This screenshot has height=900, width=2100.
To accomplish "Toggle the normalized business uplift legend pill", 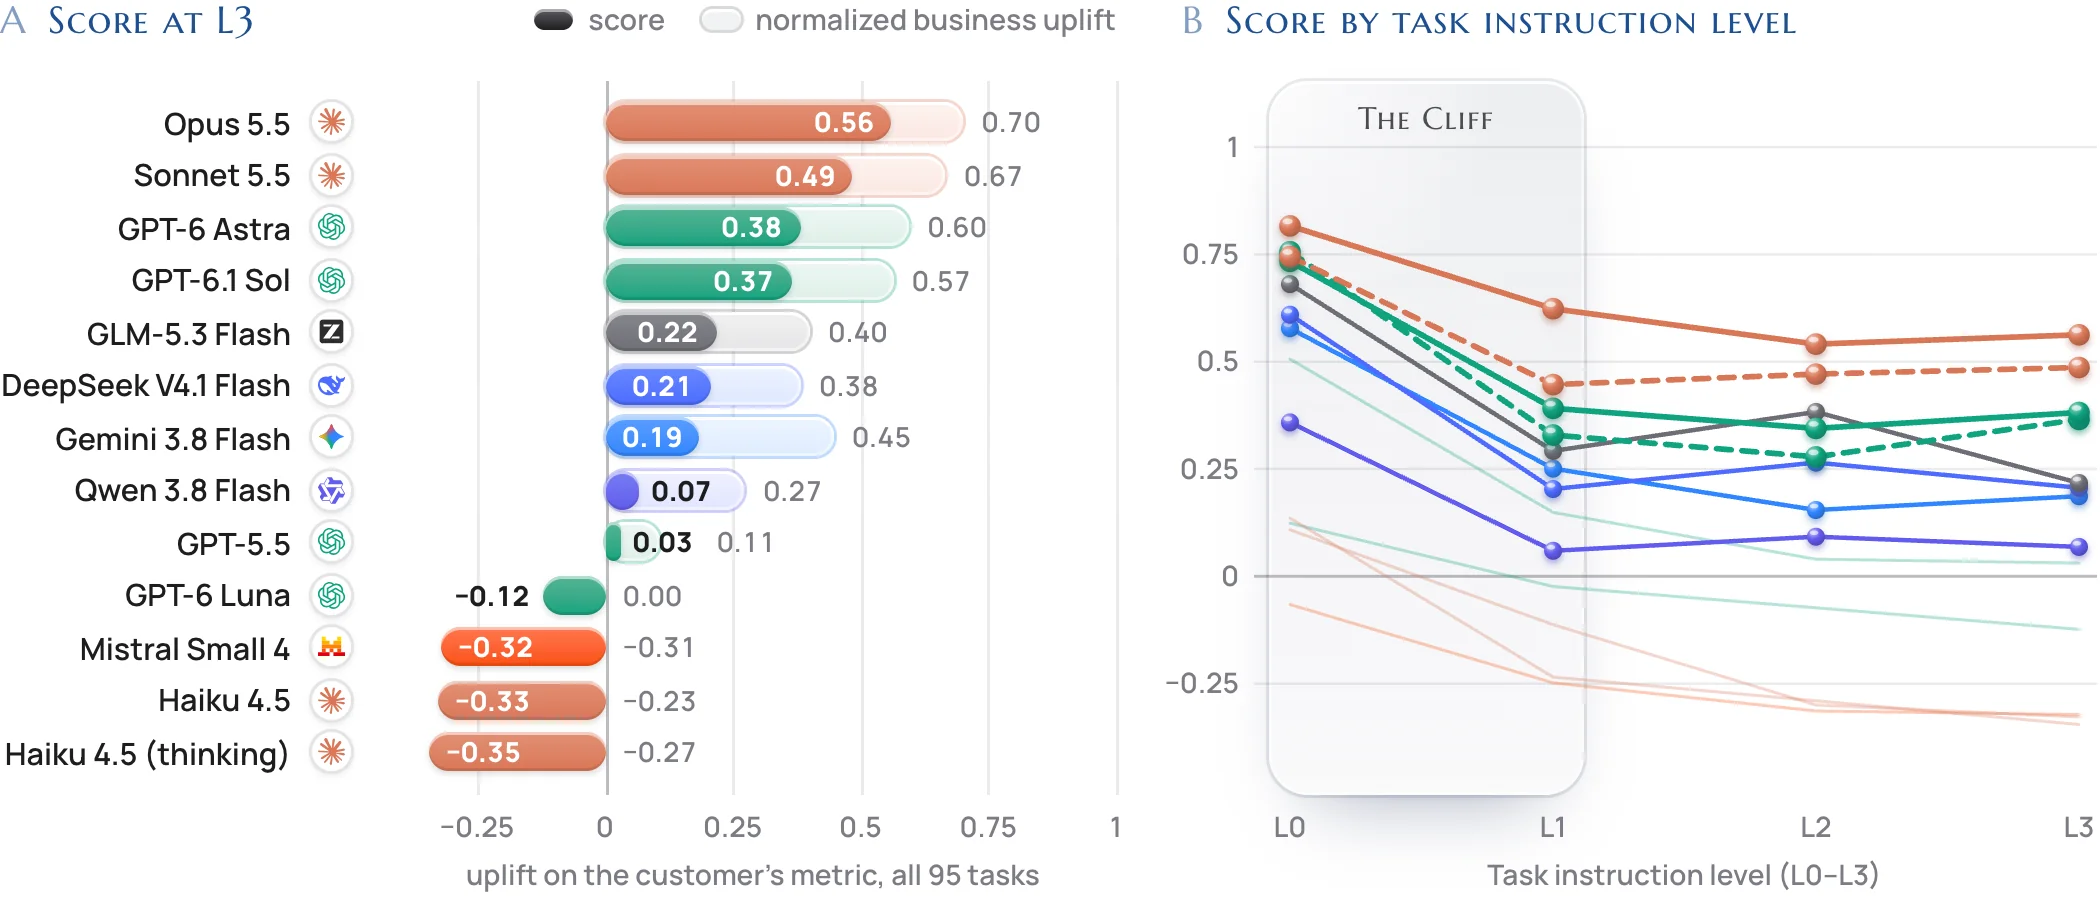I will tap(721, 20).
